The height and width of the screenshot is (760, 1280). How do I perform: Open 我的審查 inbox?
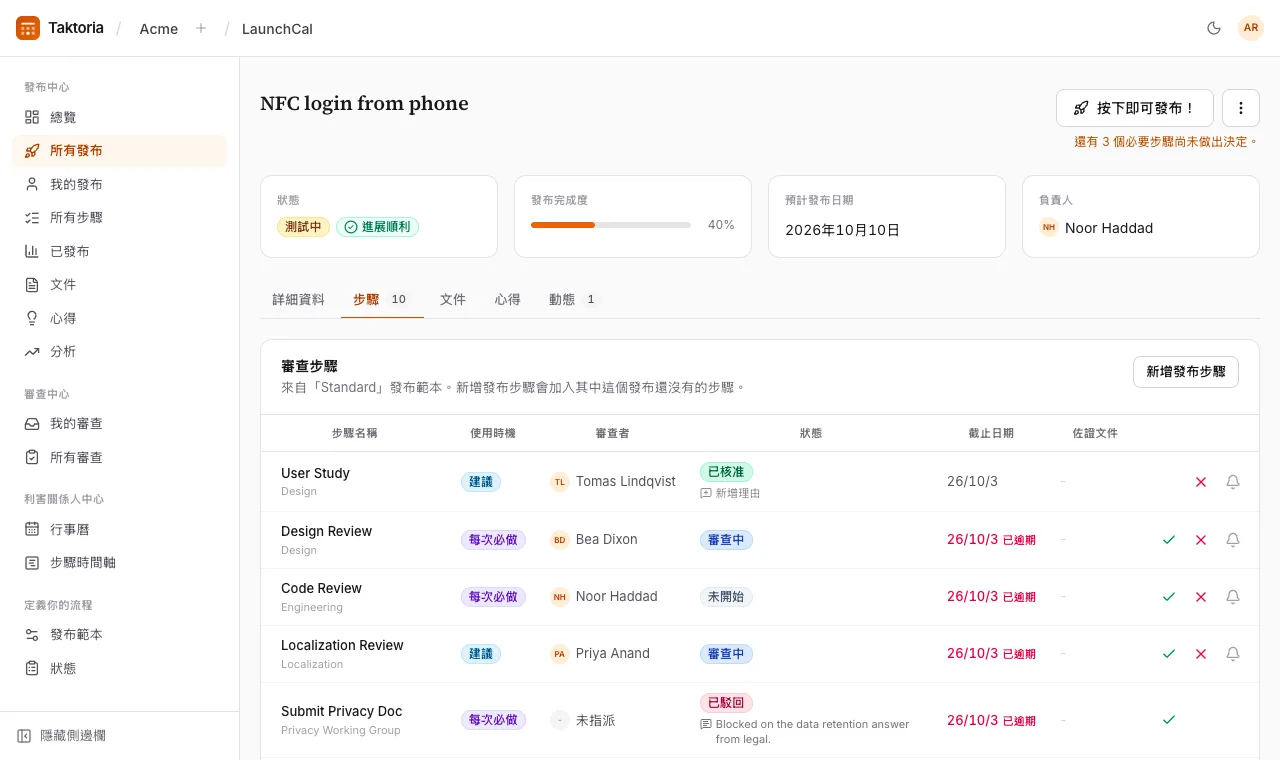click(x=120, y=423)
